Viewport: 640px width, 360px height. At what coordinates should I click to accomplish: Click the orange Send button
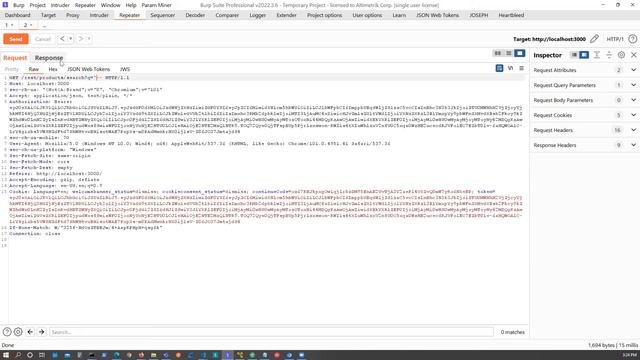point(16,39)
